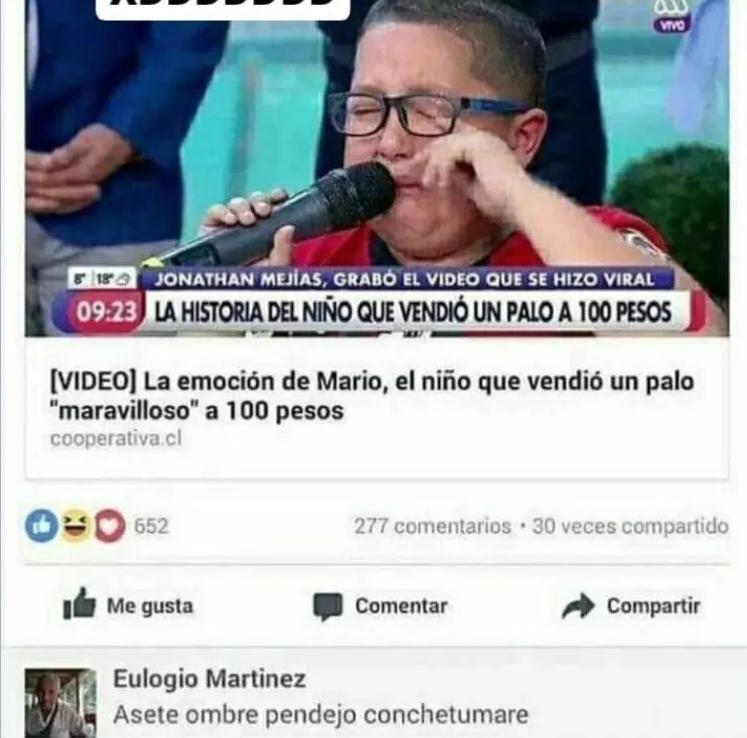Viewport: 747px width, 738px height.
Task: Click the Comentar button label
Action: coord(401,606)
